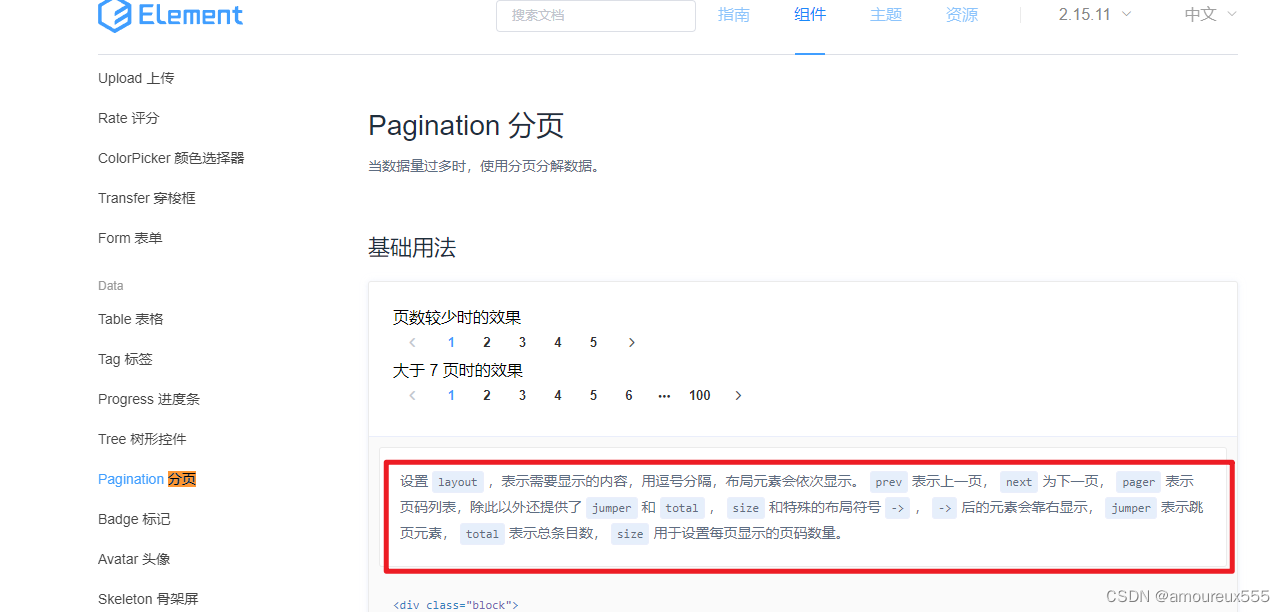The image size is (1285, 612).
Task: Click the previous-page arrow in the second demo
Action: [412, 395]
